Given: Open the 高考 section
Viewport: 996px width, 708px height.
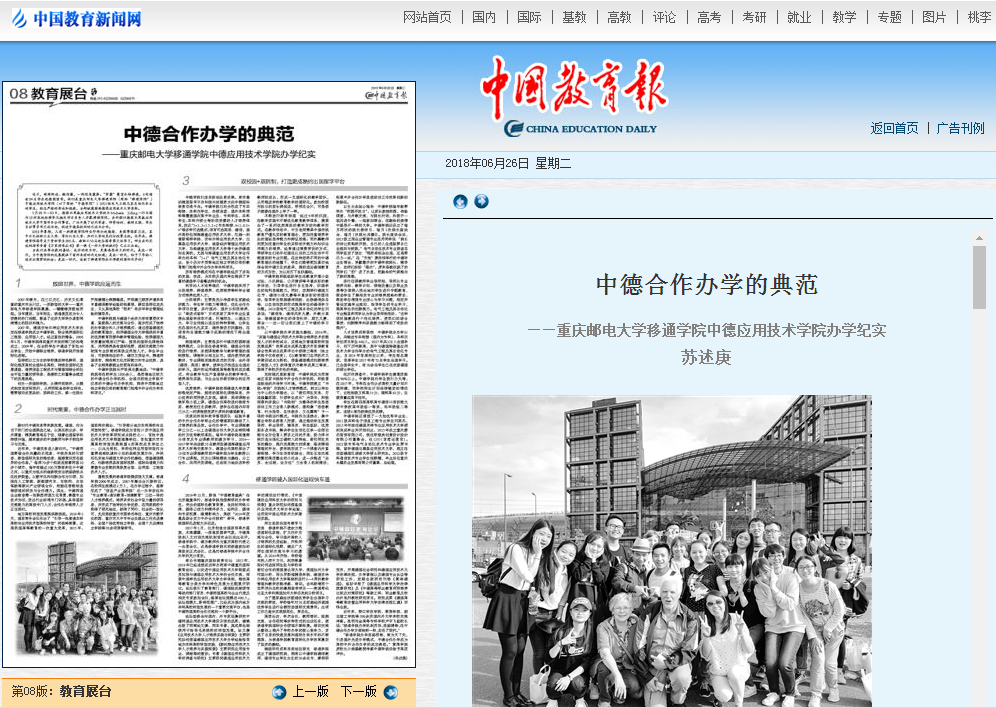Looking at the screenshot, I should point(709,17).
